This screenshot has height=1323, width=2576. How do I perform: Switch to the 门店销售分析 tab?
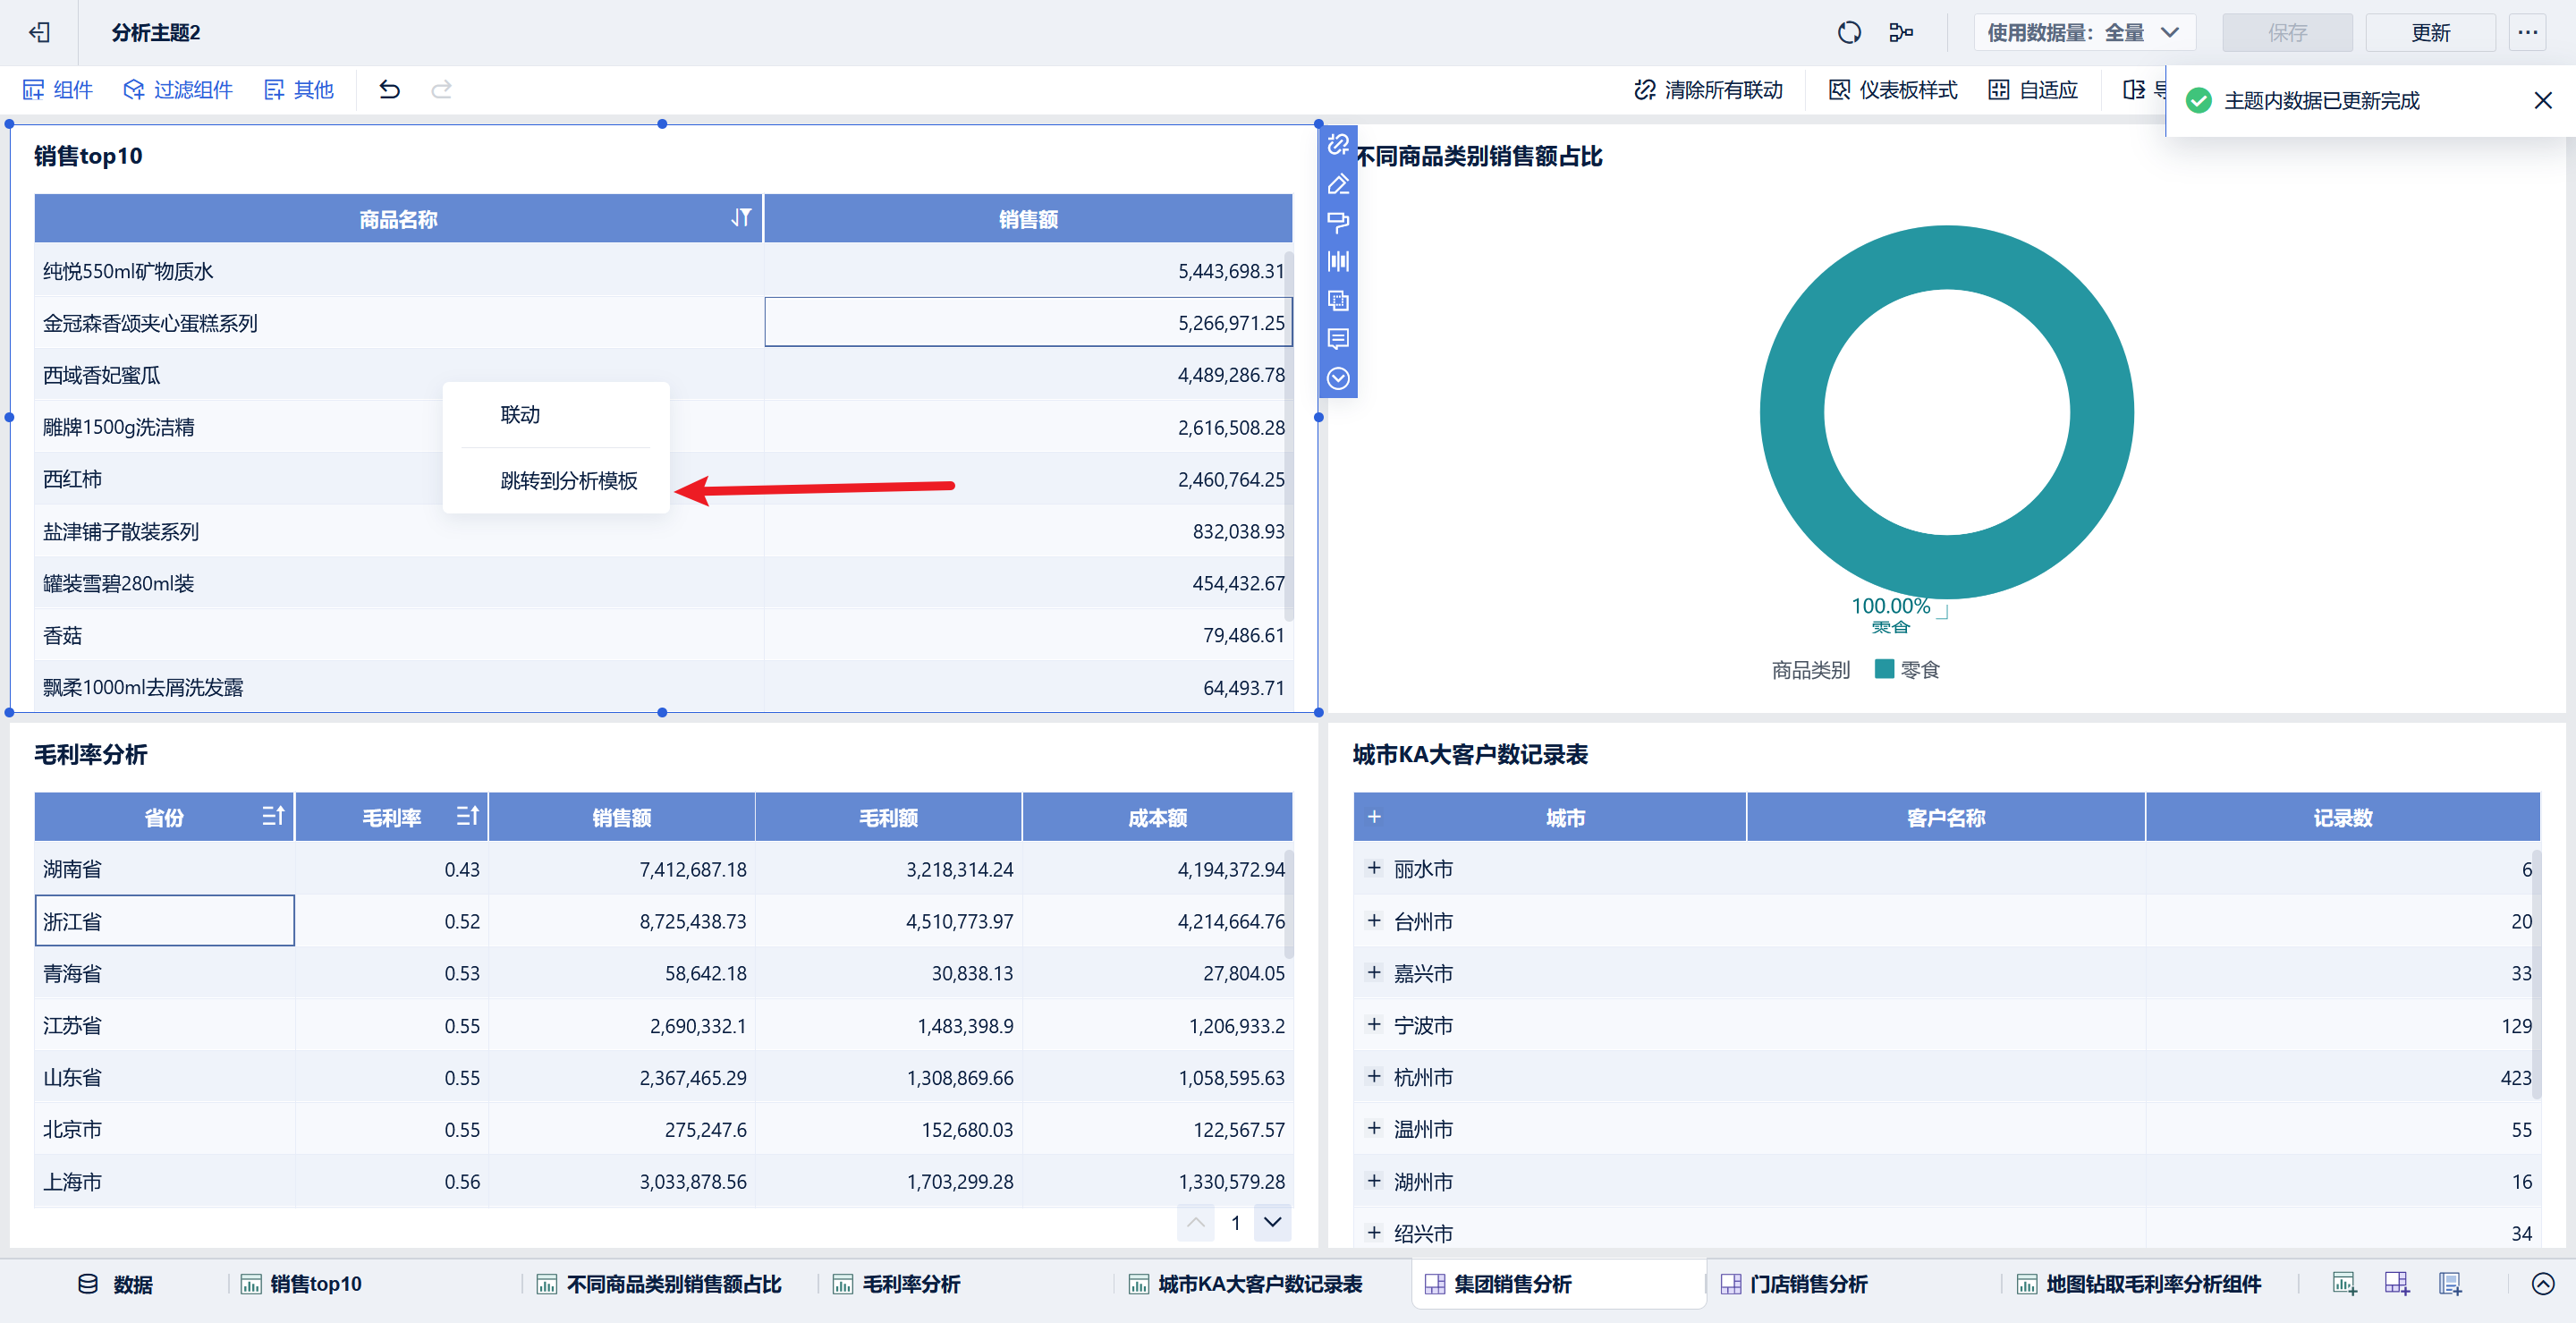tap(1806, 1284)
